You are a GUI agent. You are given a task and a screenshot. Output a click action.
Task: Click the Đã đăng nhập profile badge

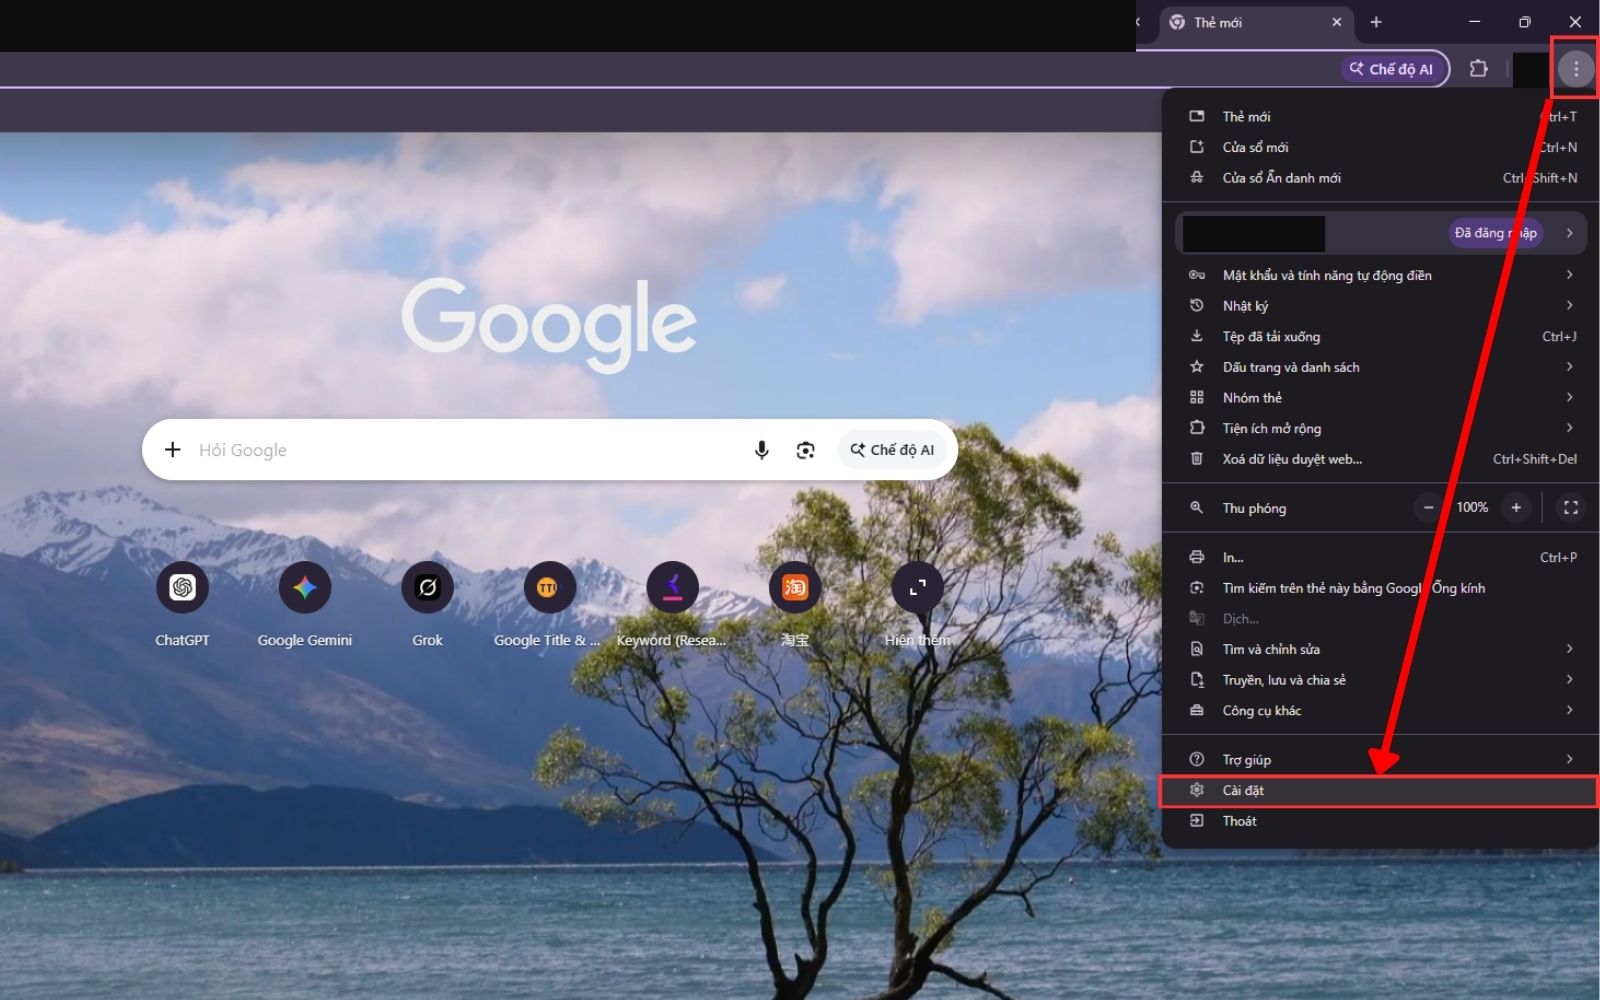point(1495,233)
